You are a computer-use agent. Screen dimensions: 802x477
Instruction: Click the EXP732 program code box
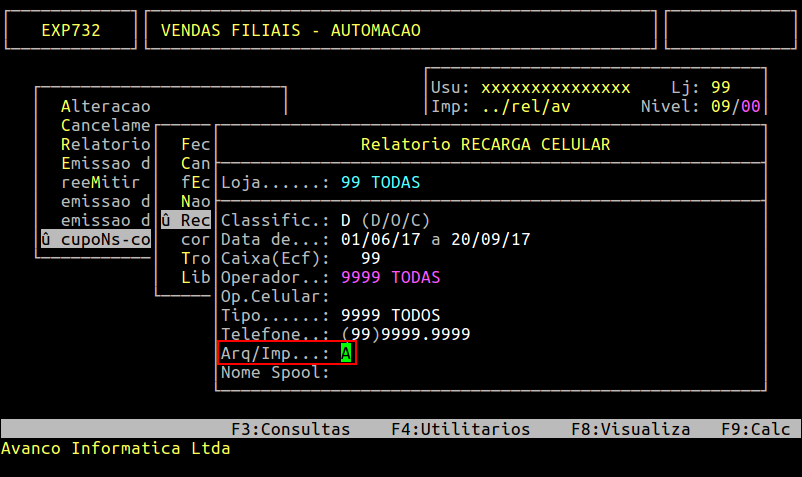pos(70,30)
